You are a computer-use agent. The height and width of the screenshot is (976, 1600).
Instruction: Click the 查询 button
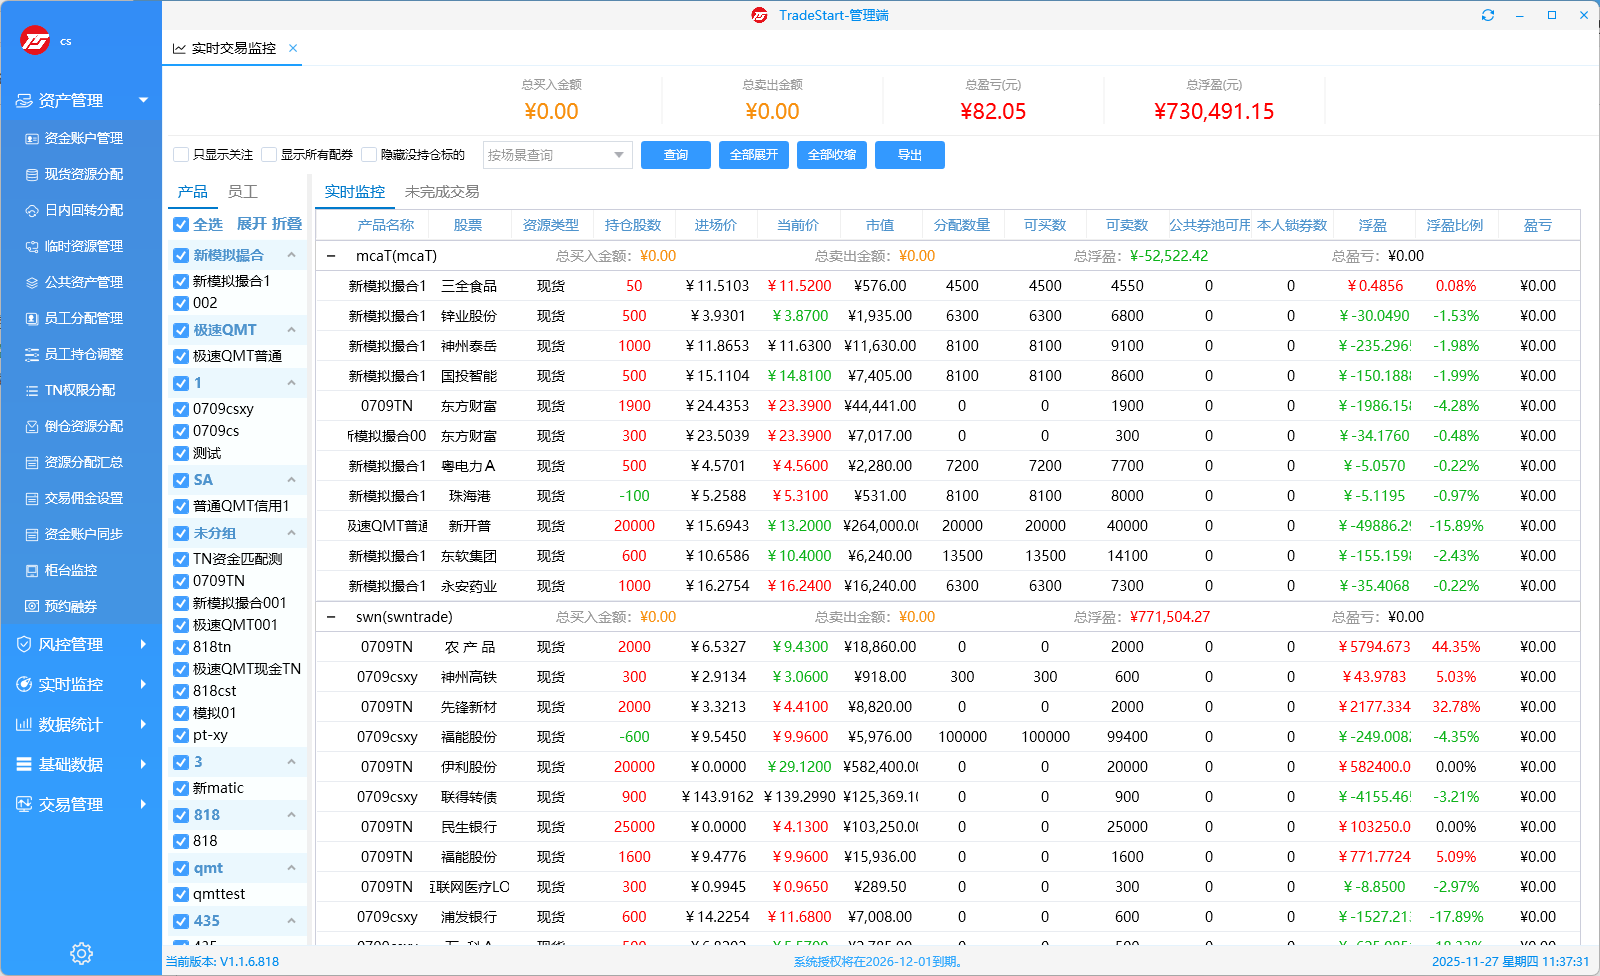click(676, 155)
